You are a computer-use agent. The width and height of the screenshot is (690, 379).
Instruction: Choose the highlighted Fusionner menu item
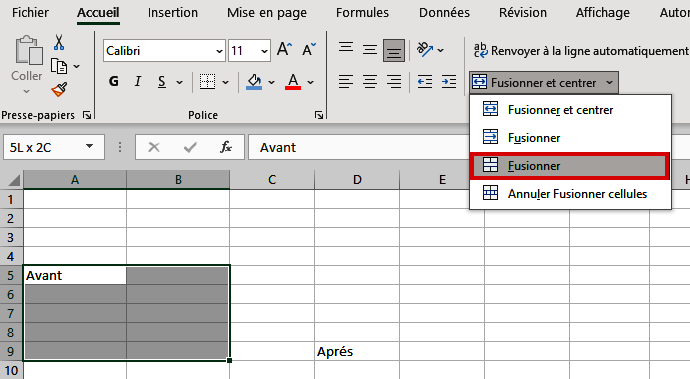click(570, 166)
